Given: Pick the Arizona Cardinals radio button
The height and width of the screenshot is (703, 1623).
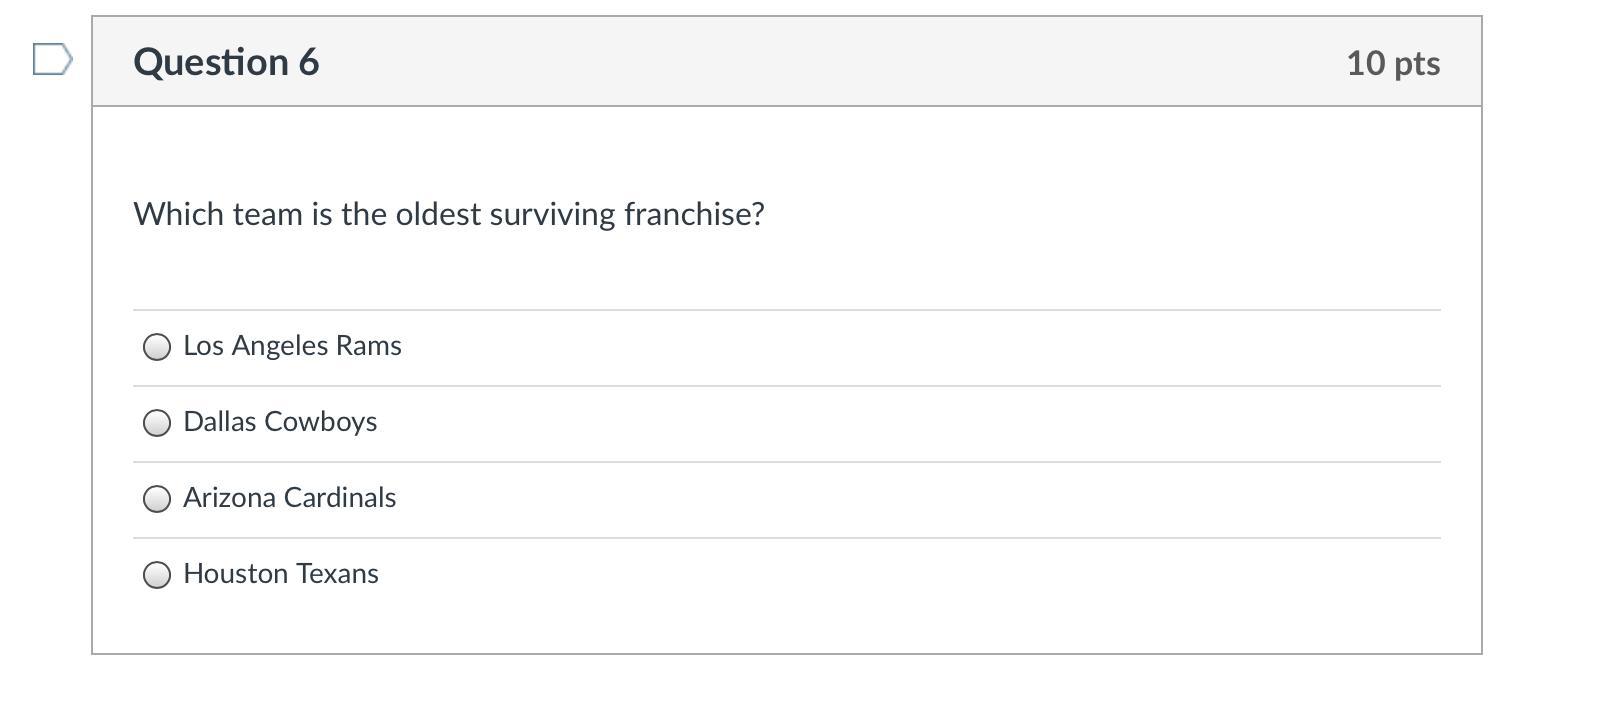Looking at the screenshot, I should pos(157,499).
